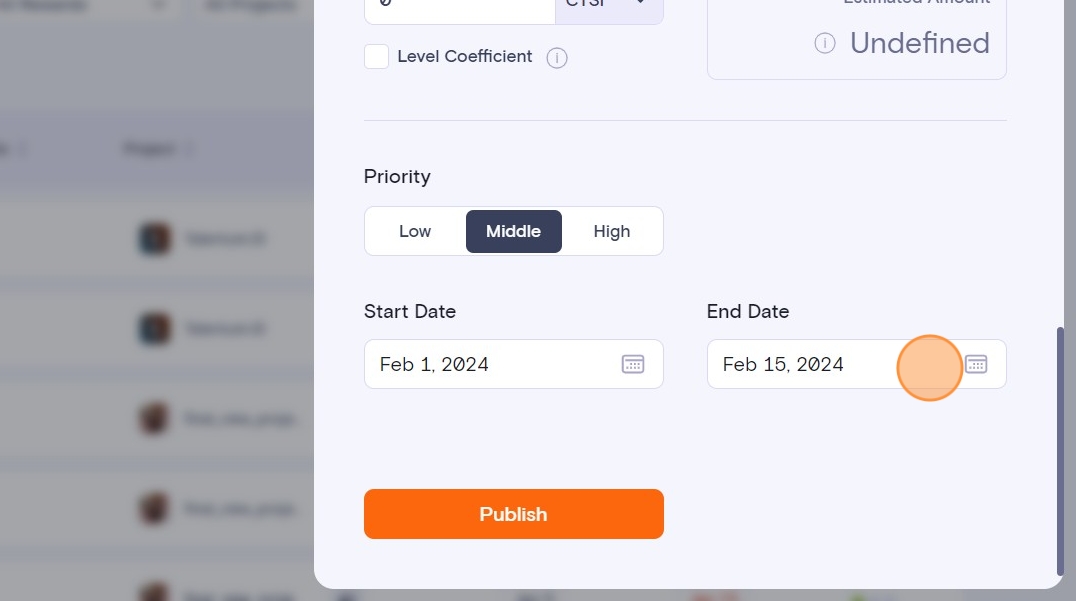Open the blurred All Projects filter dropdown
The height and width of the screenshot is (601, 1076).
pyautogui.click(x=250, y=6)
